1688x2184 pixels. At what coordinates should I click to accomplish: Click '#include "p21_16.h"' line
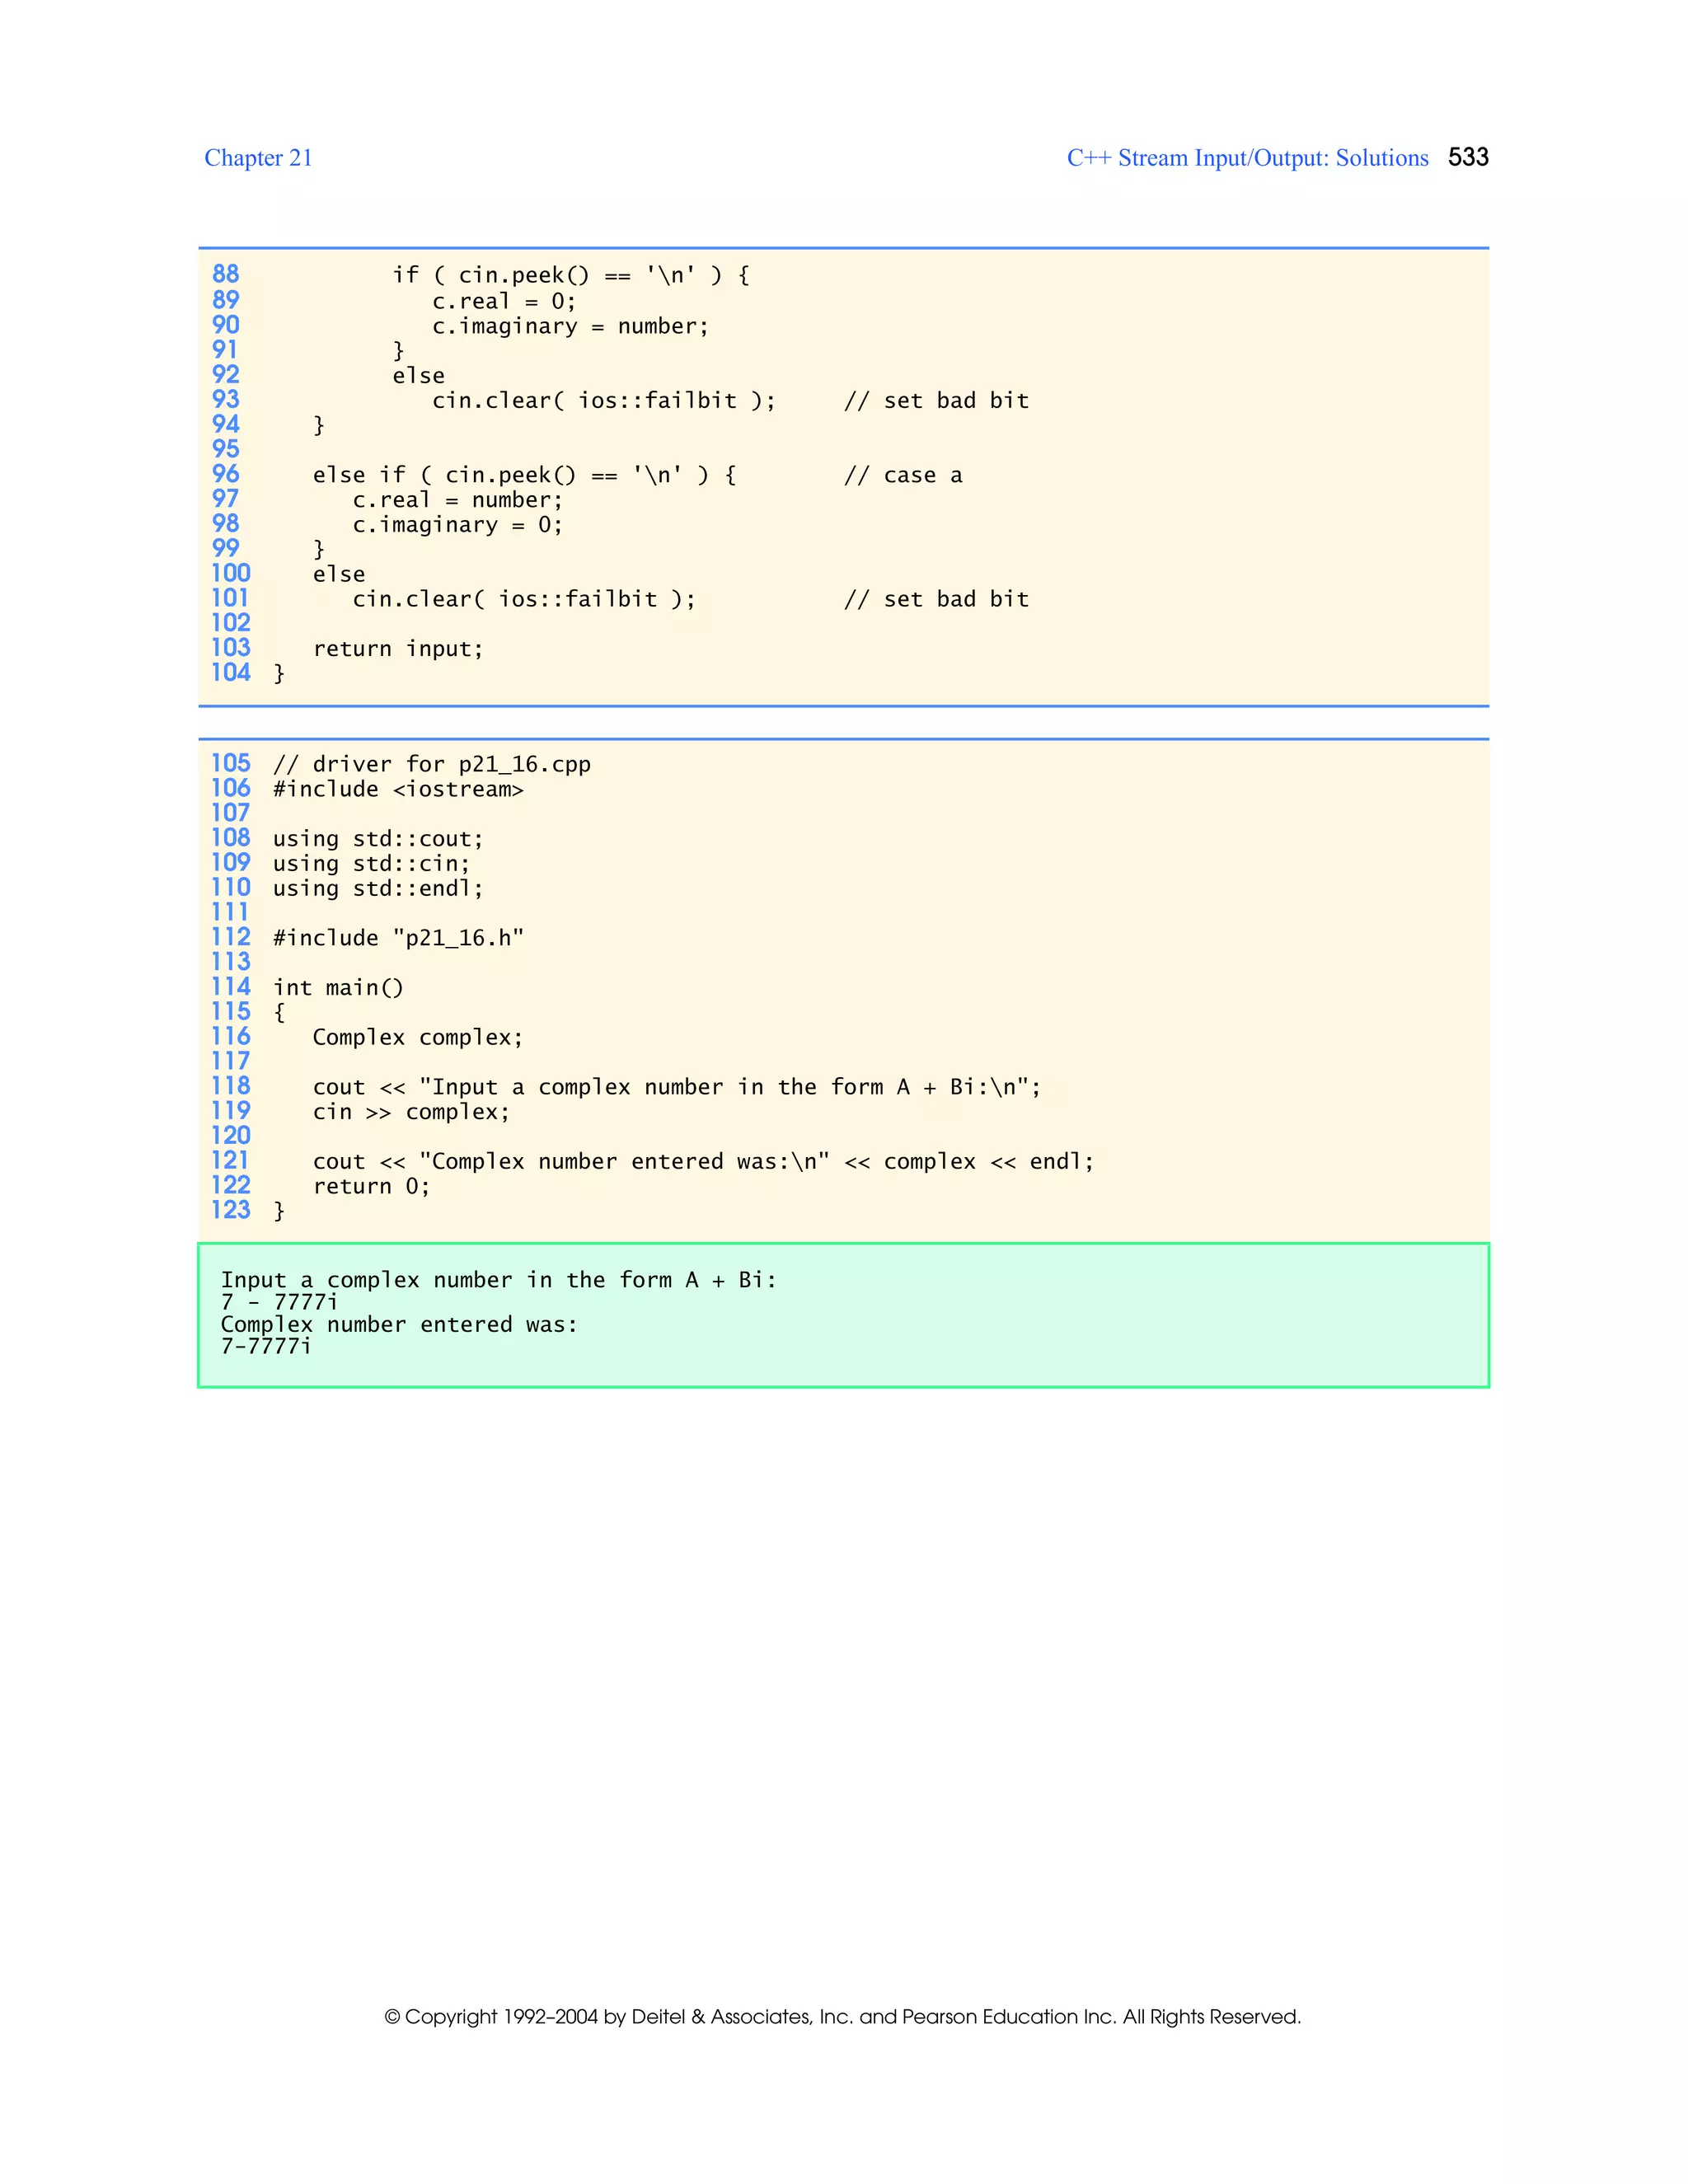pyautogui.click(x=398, y=938)
